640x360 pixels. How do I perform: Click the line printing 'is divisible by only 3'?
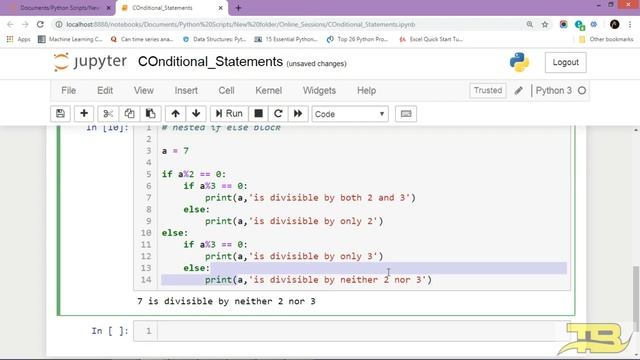294,256
